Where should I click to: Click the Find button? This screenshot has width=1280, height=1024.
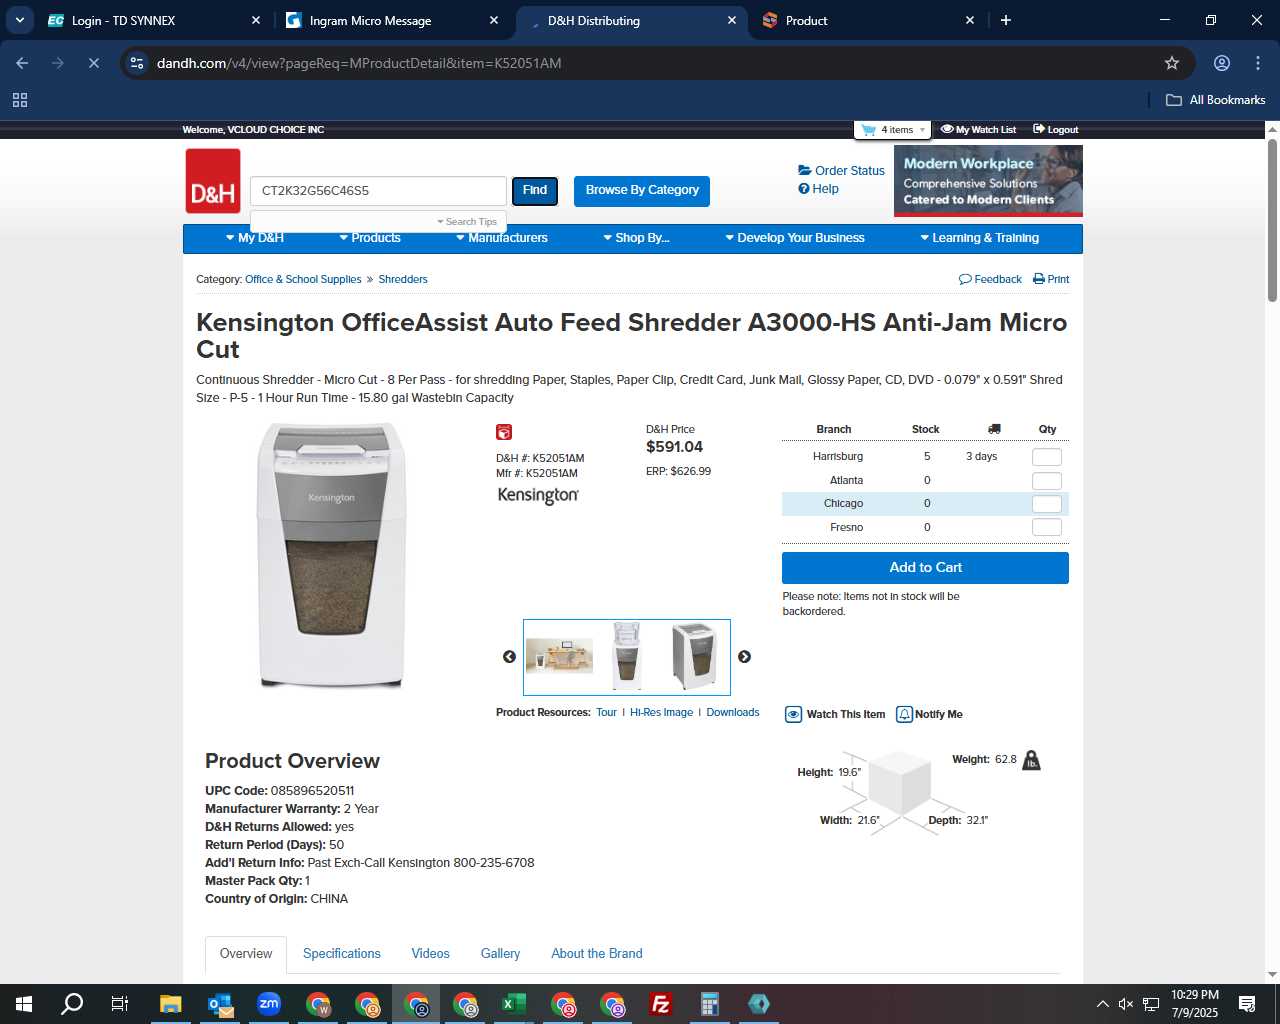(535, 191)
